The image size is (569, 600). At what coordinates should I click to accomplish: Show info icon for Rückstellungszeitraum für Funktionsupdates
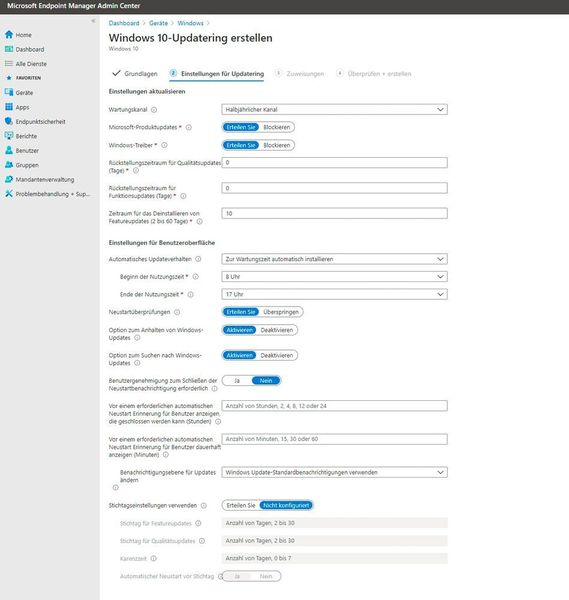pos(183,196)
